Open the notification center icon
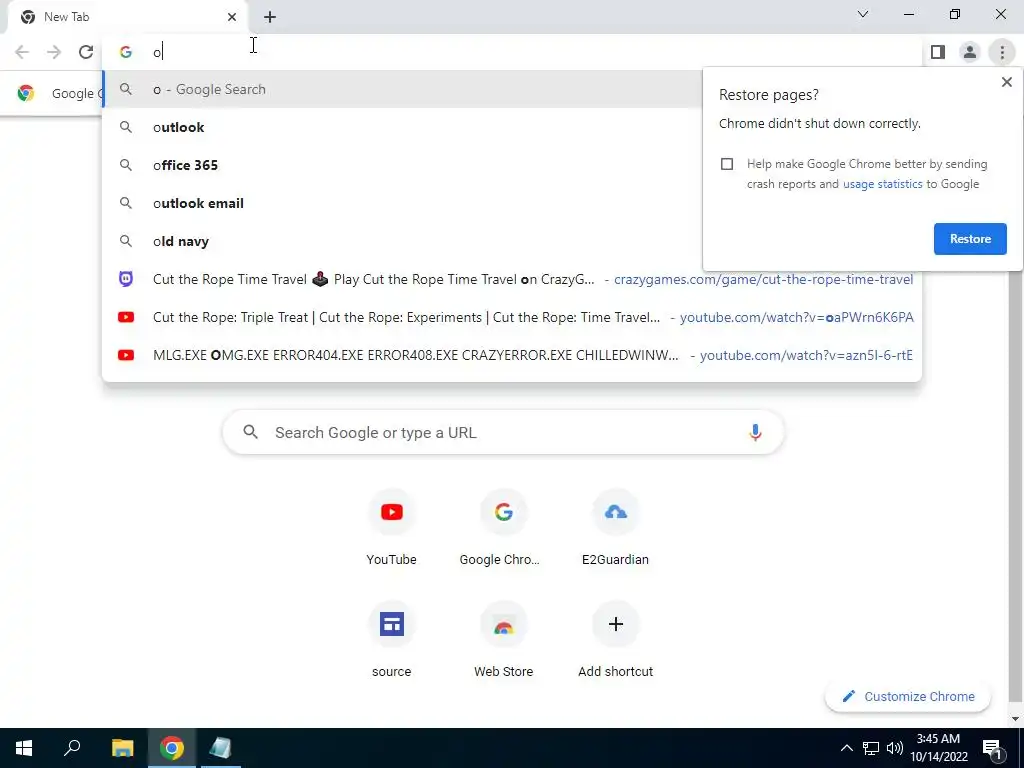Screen dimensions: 1024x768 (993, 748)
